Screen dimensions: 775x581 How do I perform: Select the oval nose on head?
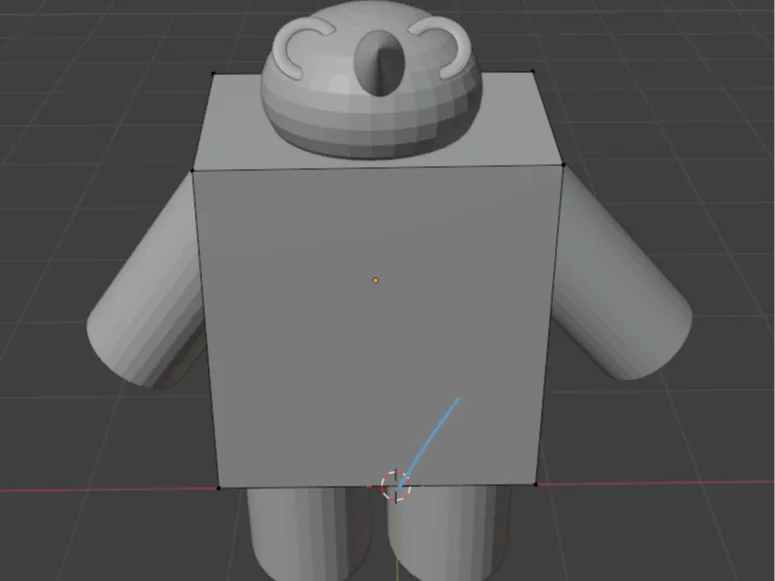point(380,63)
